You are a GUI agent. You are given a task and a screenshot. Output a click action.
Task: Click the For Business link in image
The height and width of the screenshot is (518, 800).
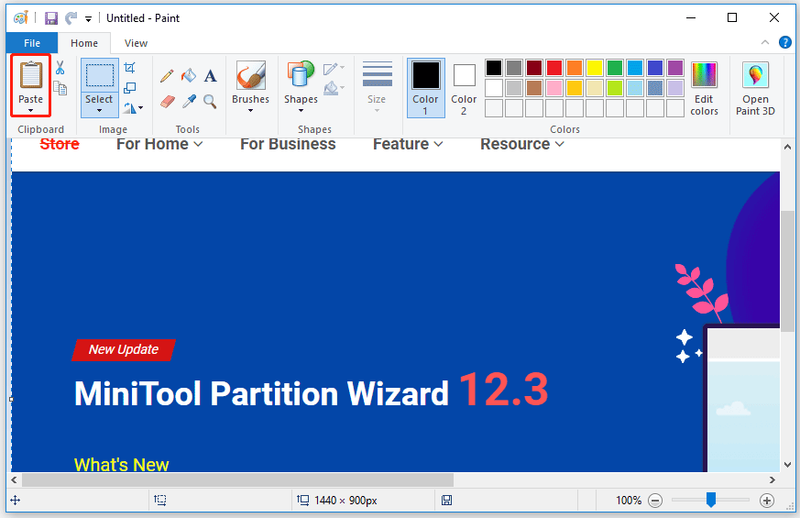coord(288,144)
